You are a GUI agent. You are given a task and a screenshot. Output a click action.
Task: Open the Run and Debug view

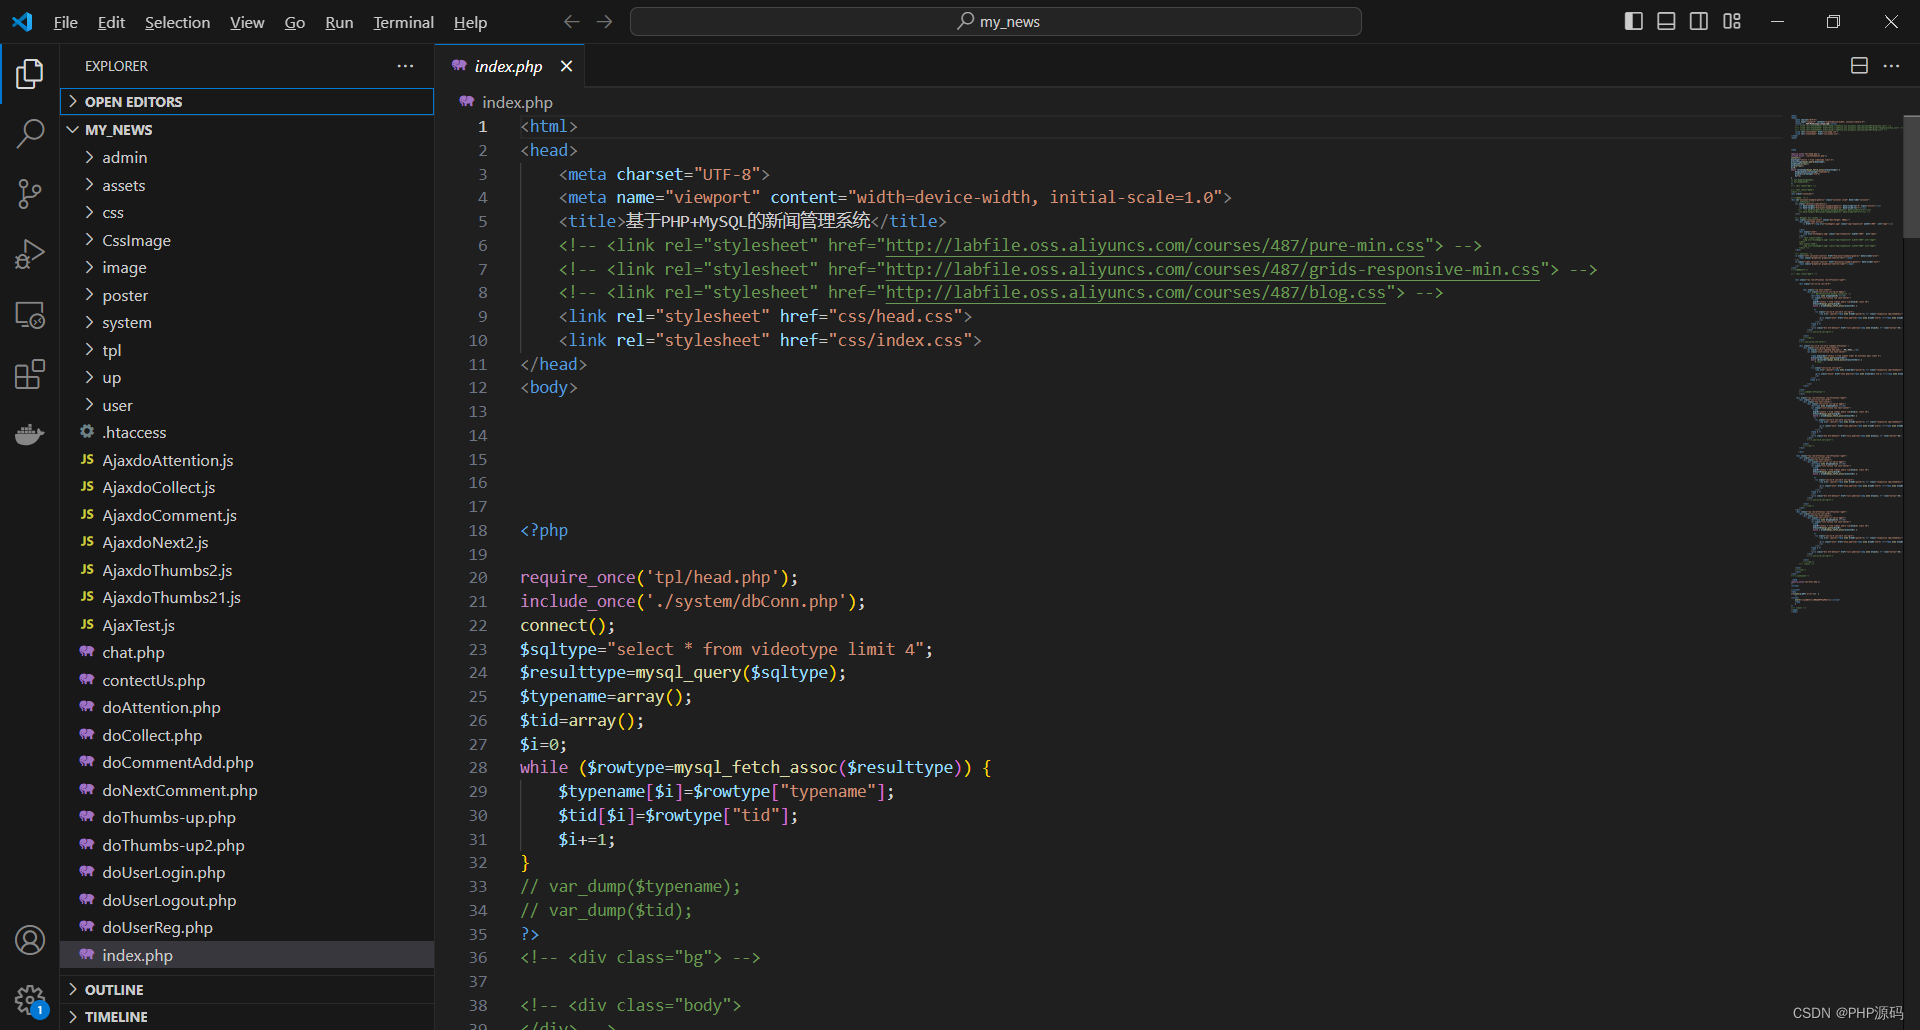click(30, 254)
